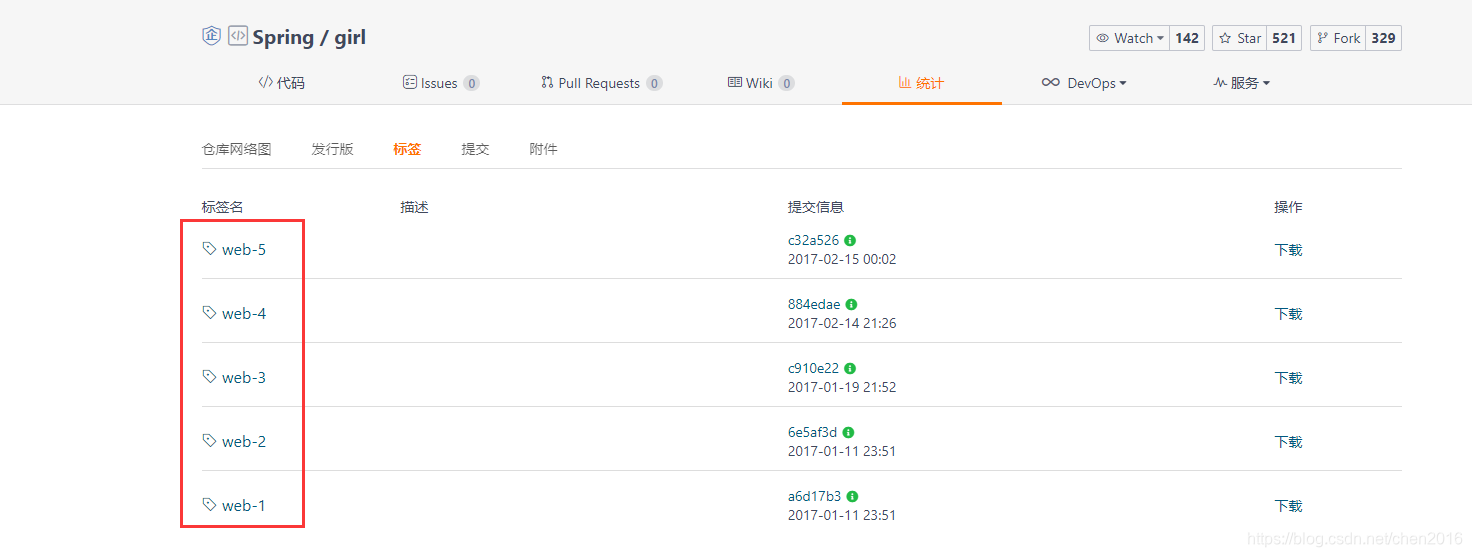Viewport: 1472px width, 557px height.
Task: Click the tag icon next to web-5
Action: tap(209, 249)
